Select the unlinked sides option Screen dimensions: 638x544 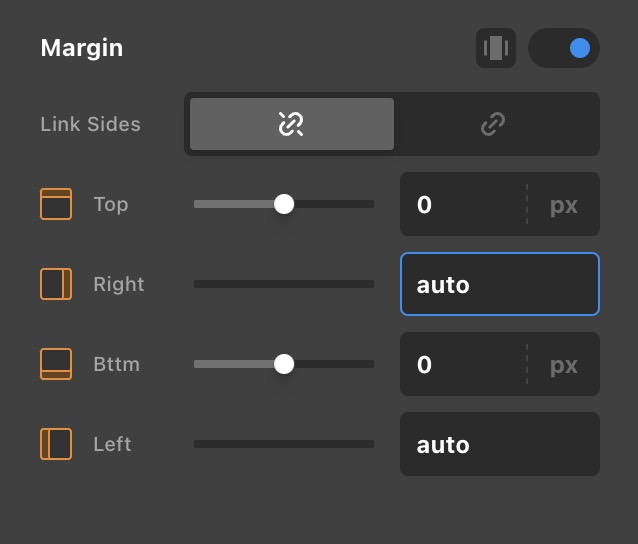(x=291, y=124)
